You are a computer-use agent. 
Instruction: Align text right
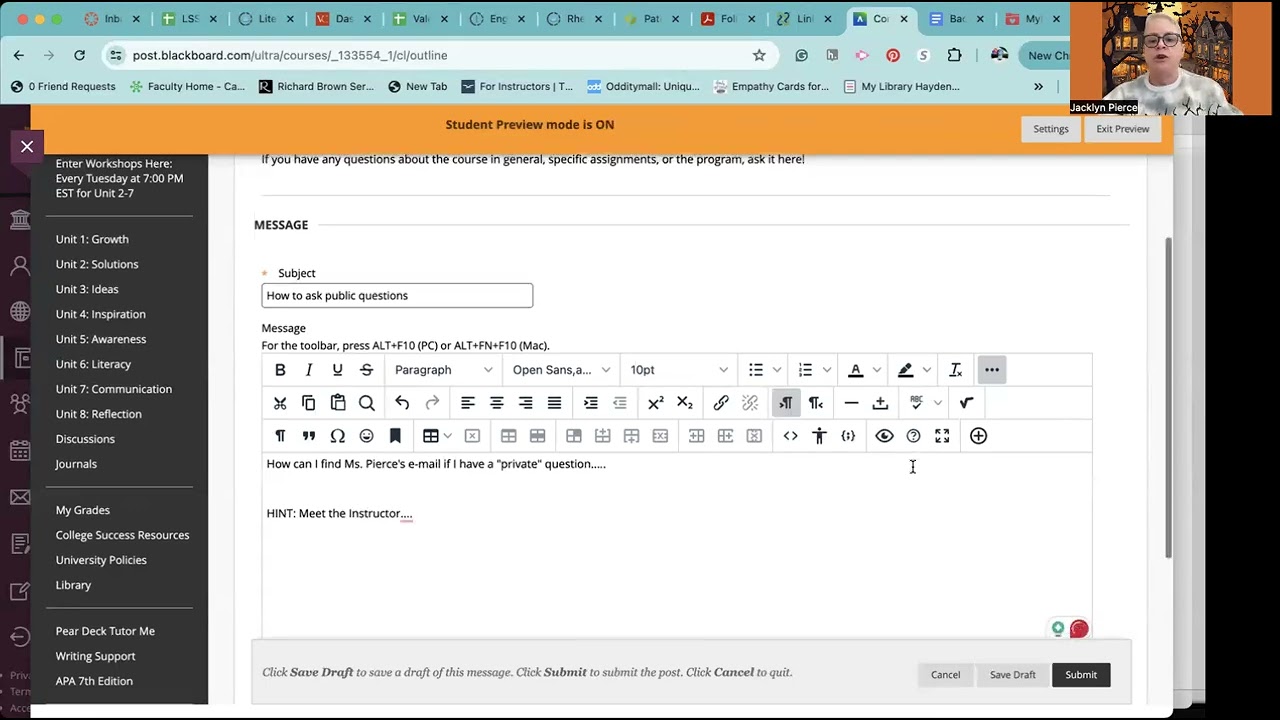[525, 403]
